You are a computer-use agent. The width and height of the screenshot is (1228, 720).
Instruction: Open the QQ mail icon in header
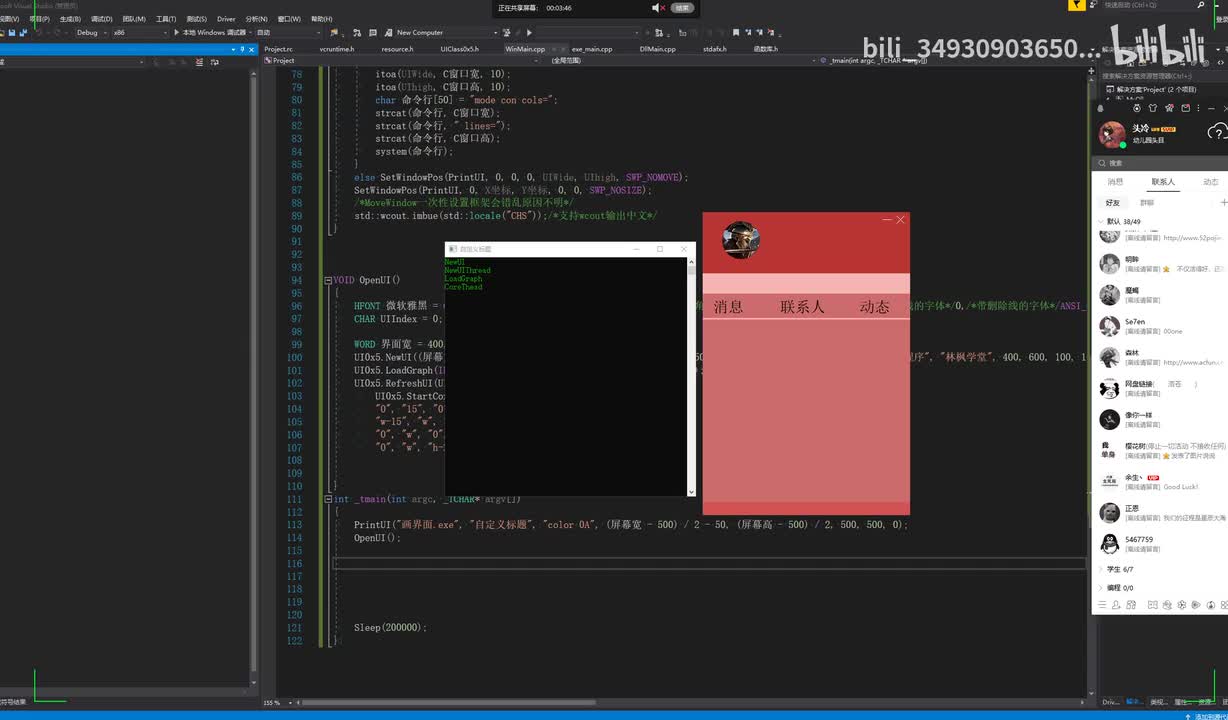click(1185, 108)
